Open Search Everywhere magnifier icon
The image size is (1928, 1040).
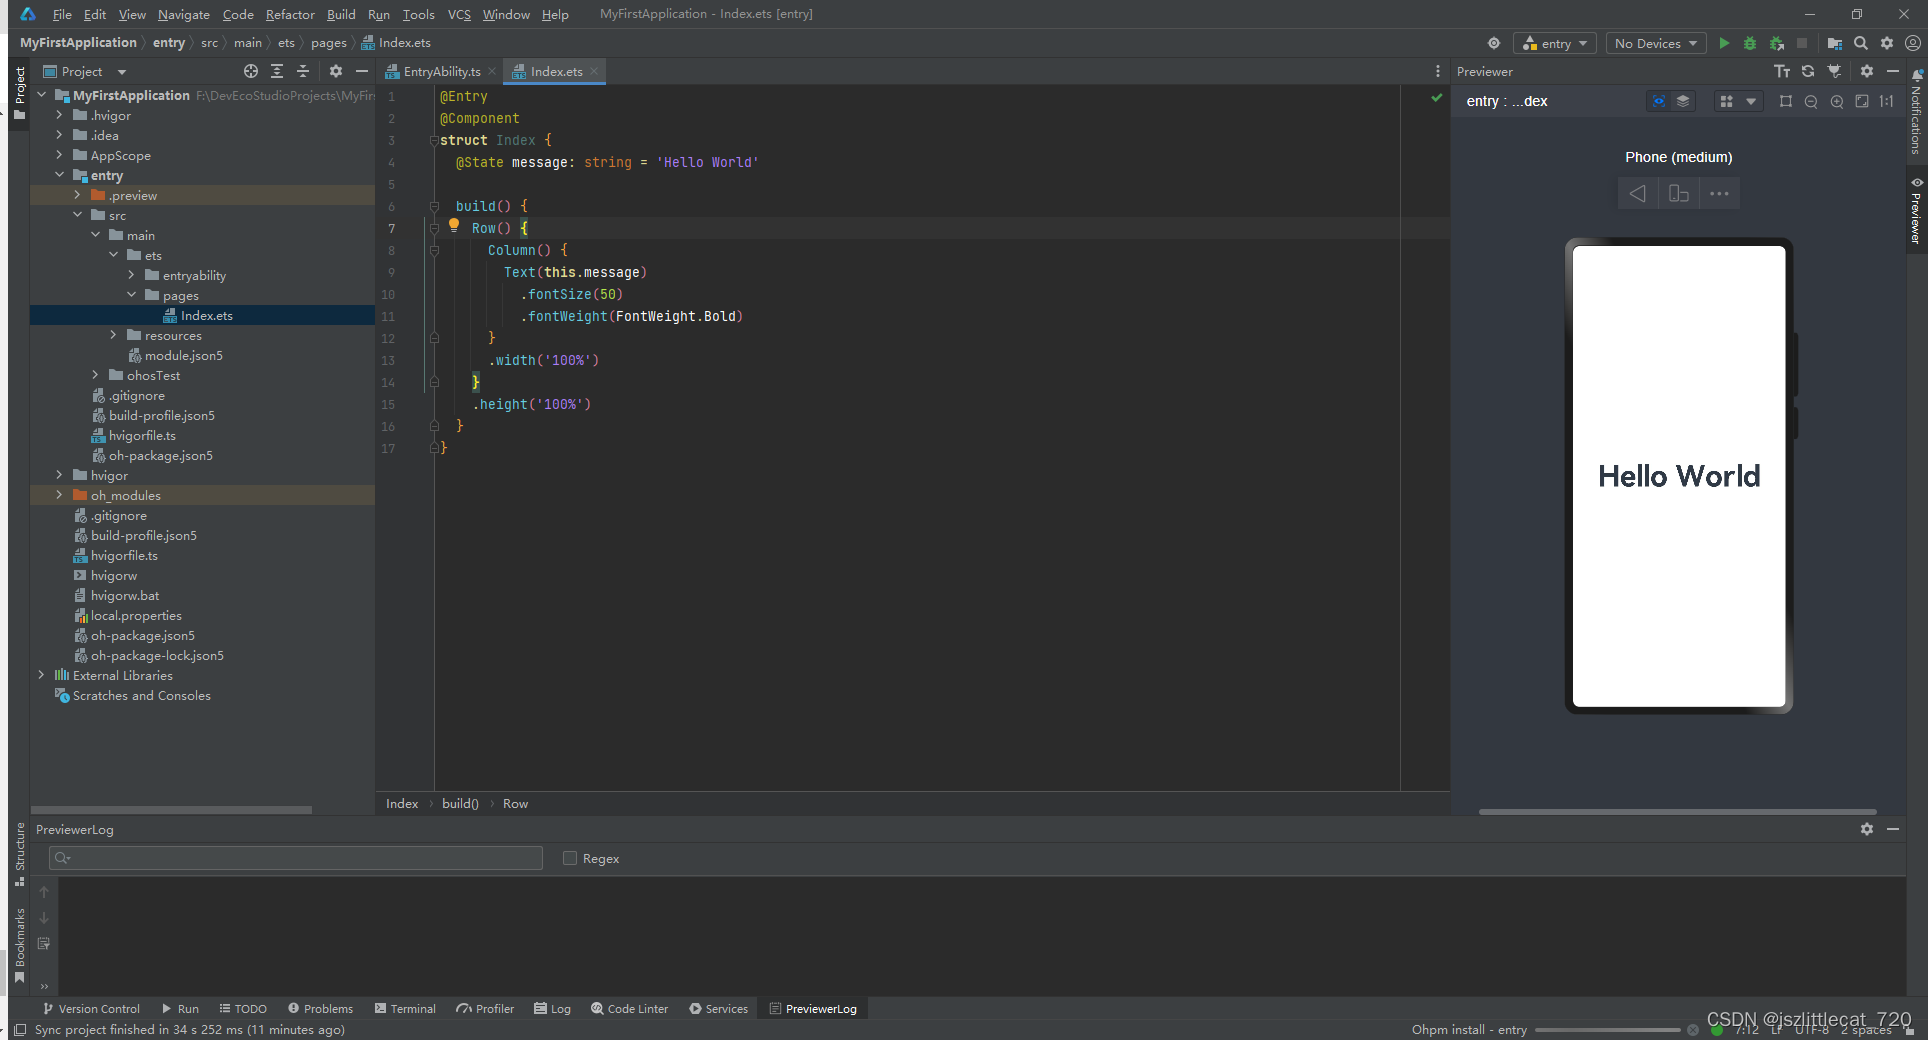click(x=1861, y=43)
